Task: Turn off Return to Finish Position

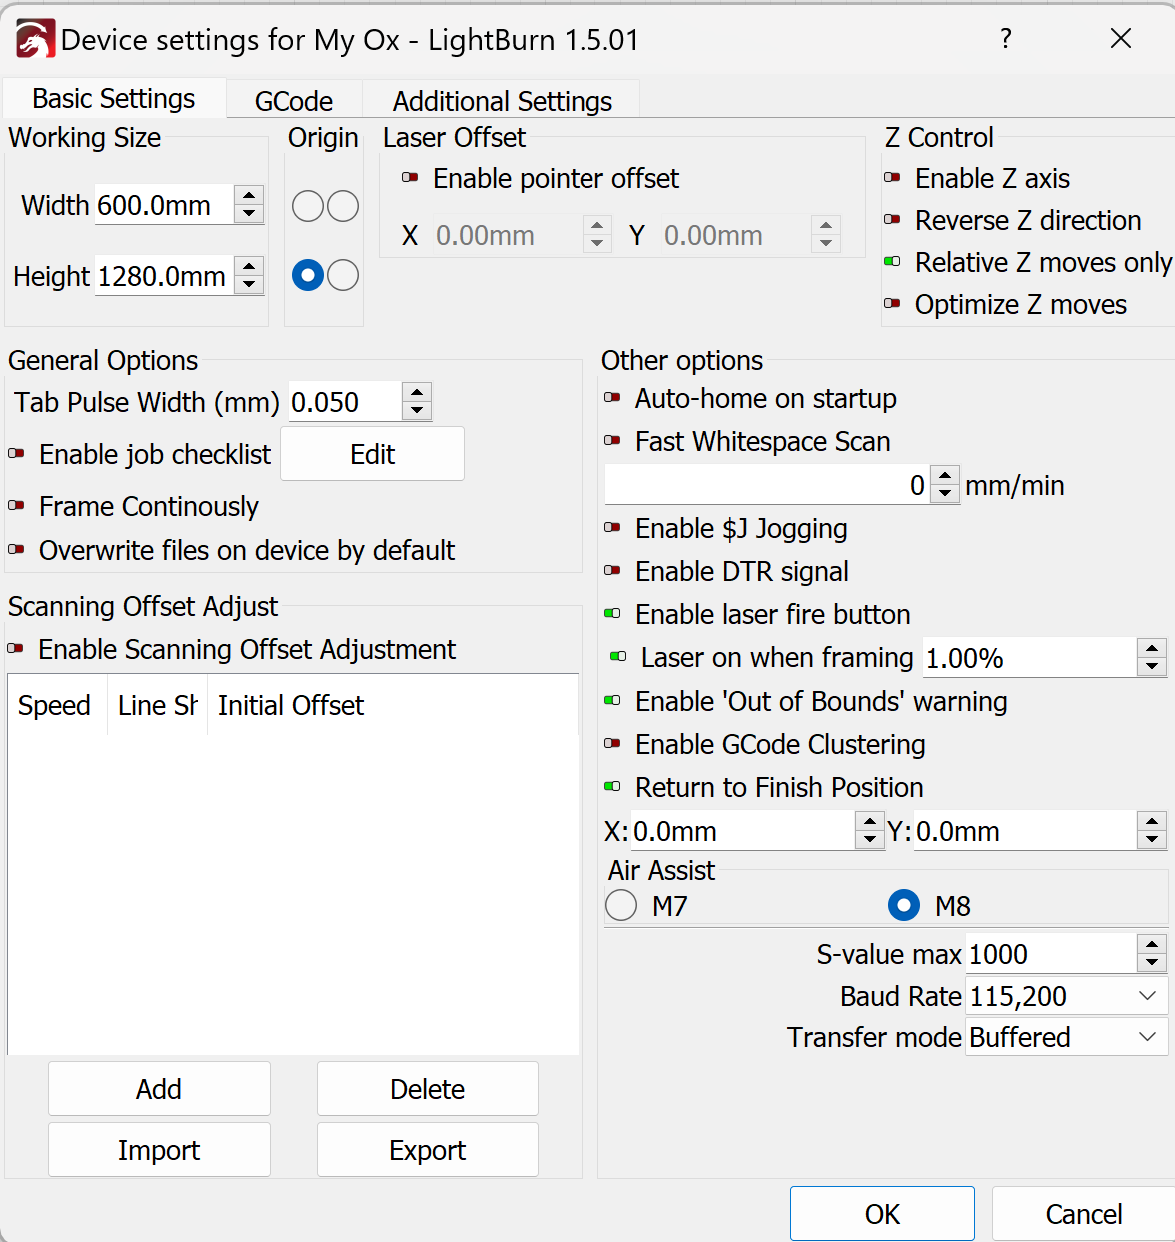Action: coord(613,787)
